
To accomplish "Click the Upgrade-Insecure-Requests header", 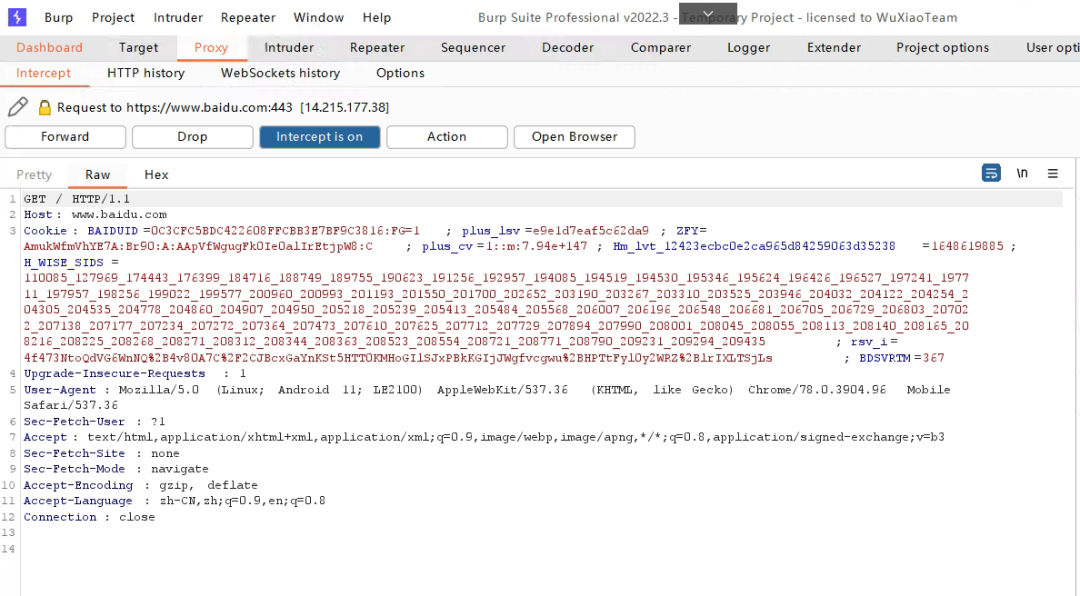I will tap(114, 373).
